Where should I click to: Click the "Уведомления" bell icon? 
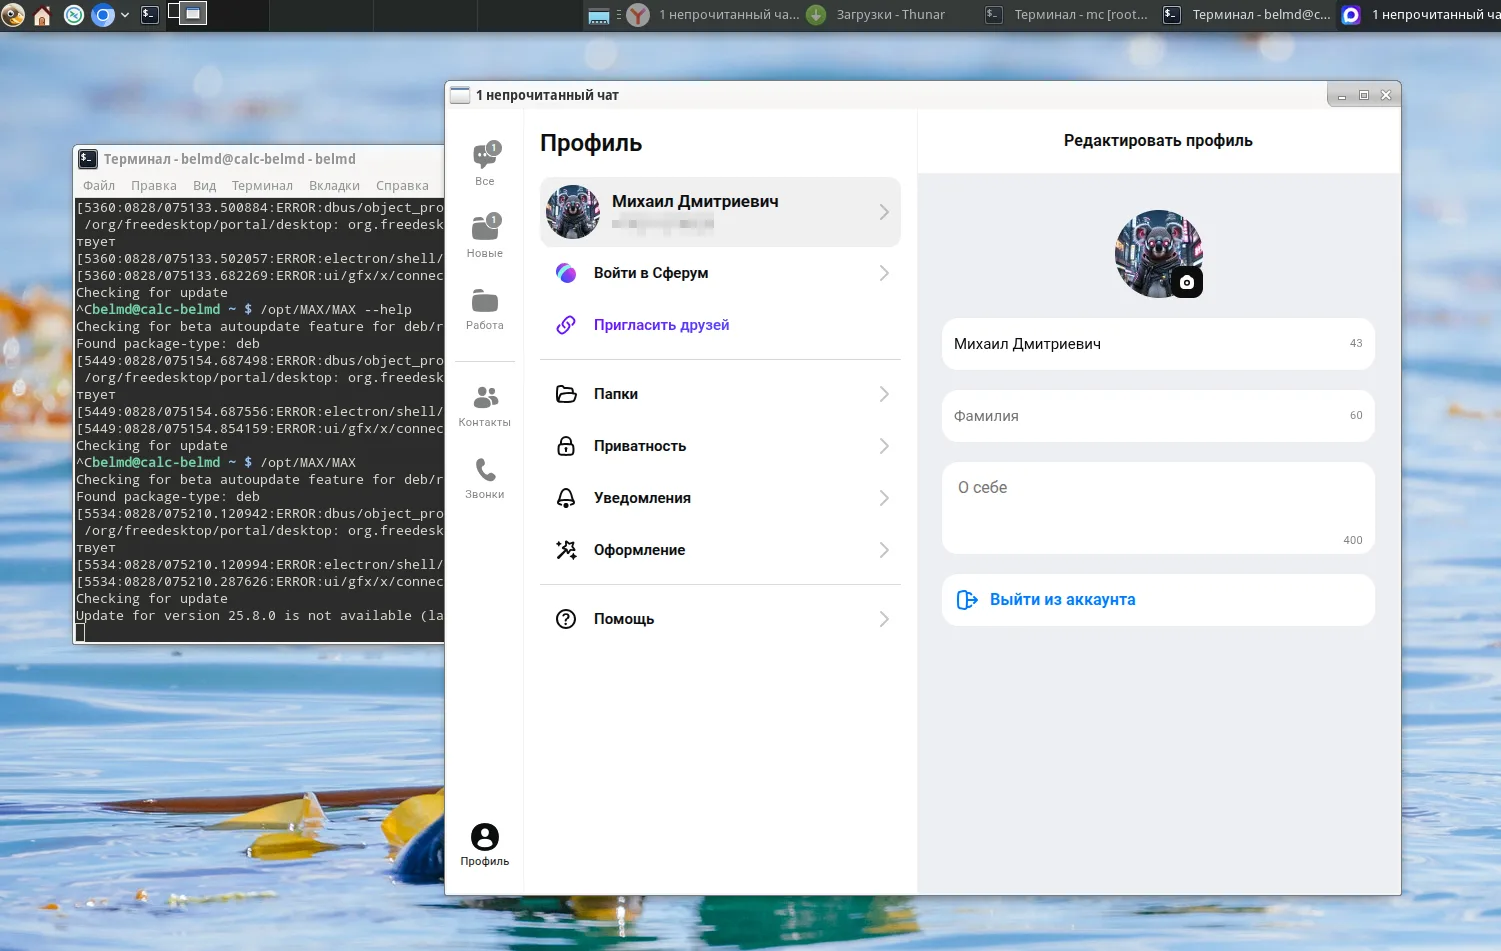pos(566,498)
